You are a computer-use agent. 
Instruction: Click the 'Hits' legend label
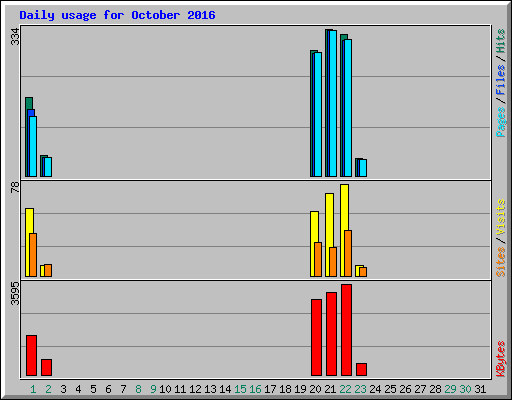[x=500, y=41]
